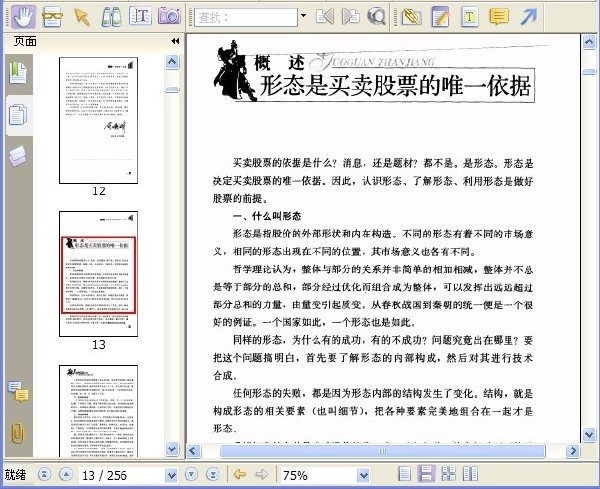600x489 pixels.
Task: Click the heading 一、什么叫形态
Action: pos(267,216)
